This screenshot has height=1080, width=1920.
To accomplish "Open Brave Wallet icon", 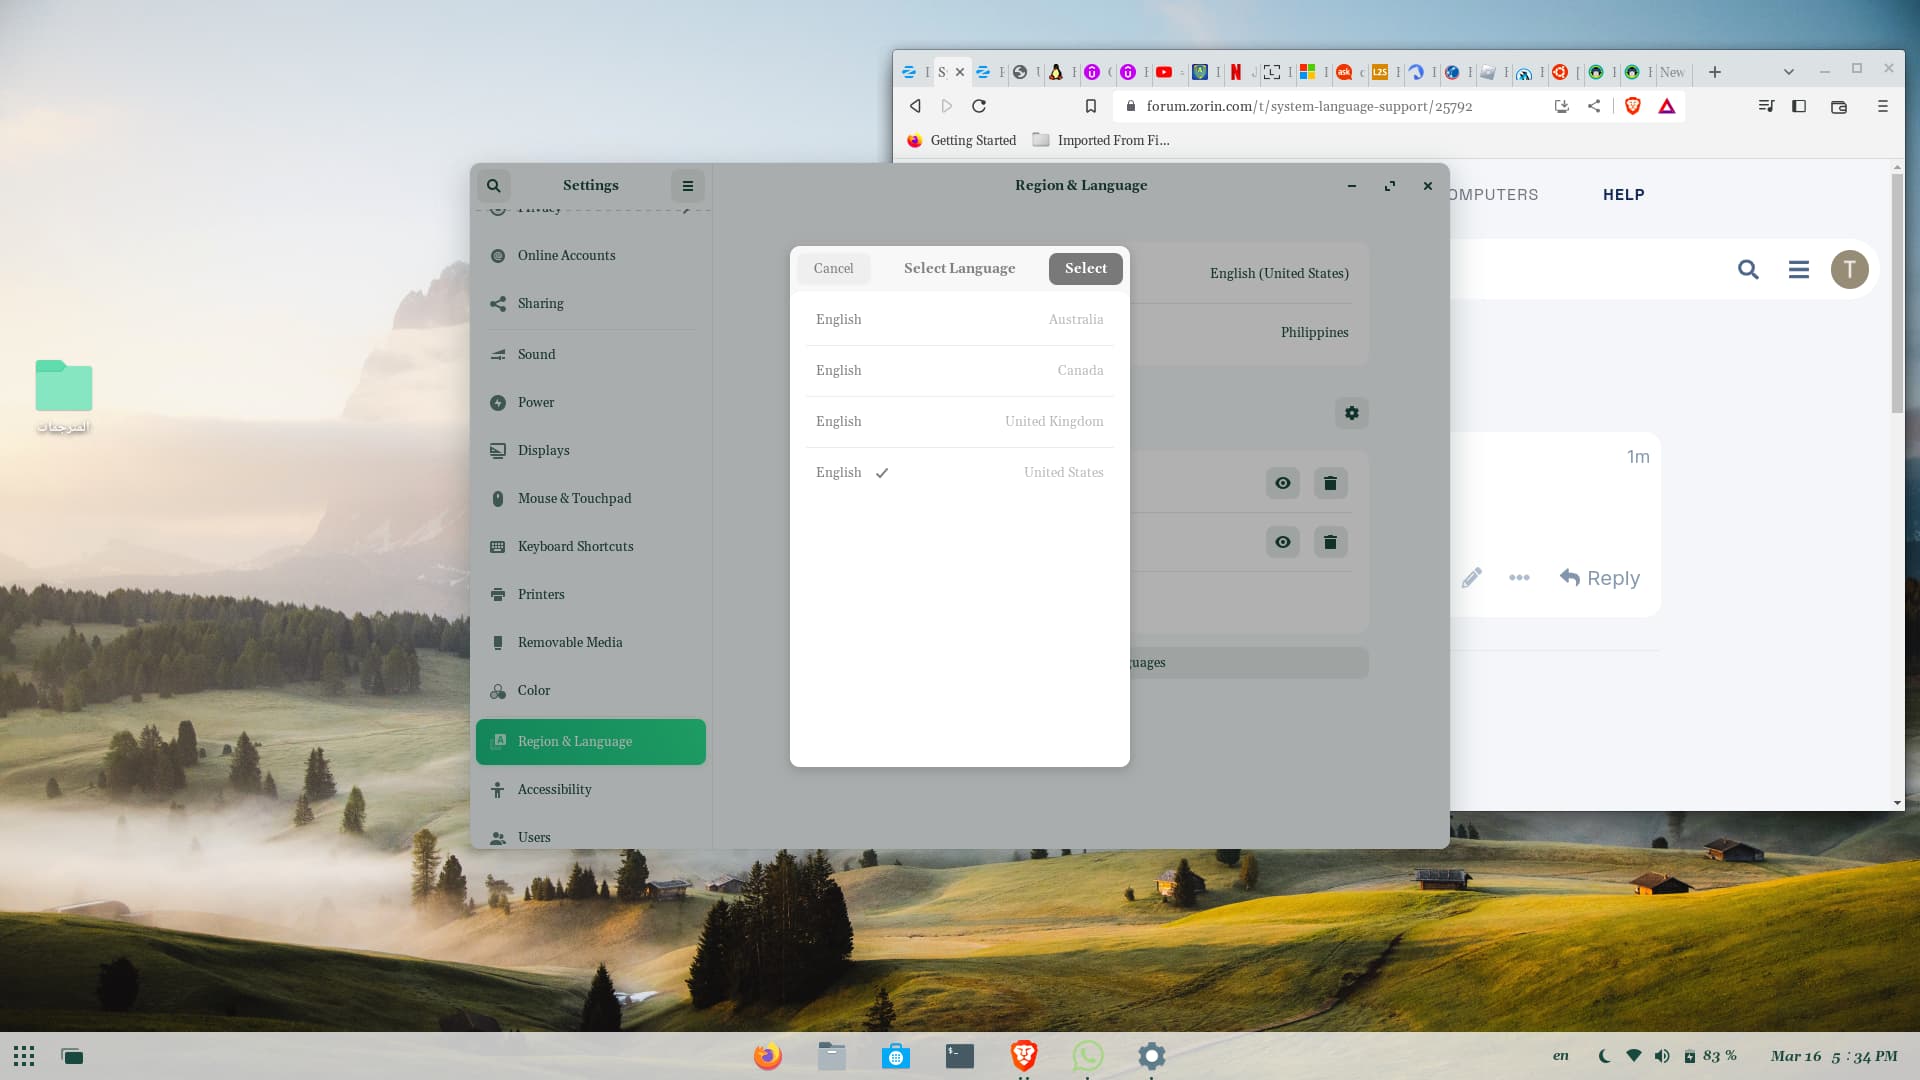I will pos(1838,106).
